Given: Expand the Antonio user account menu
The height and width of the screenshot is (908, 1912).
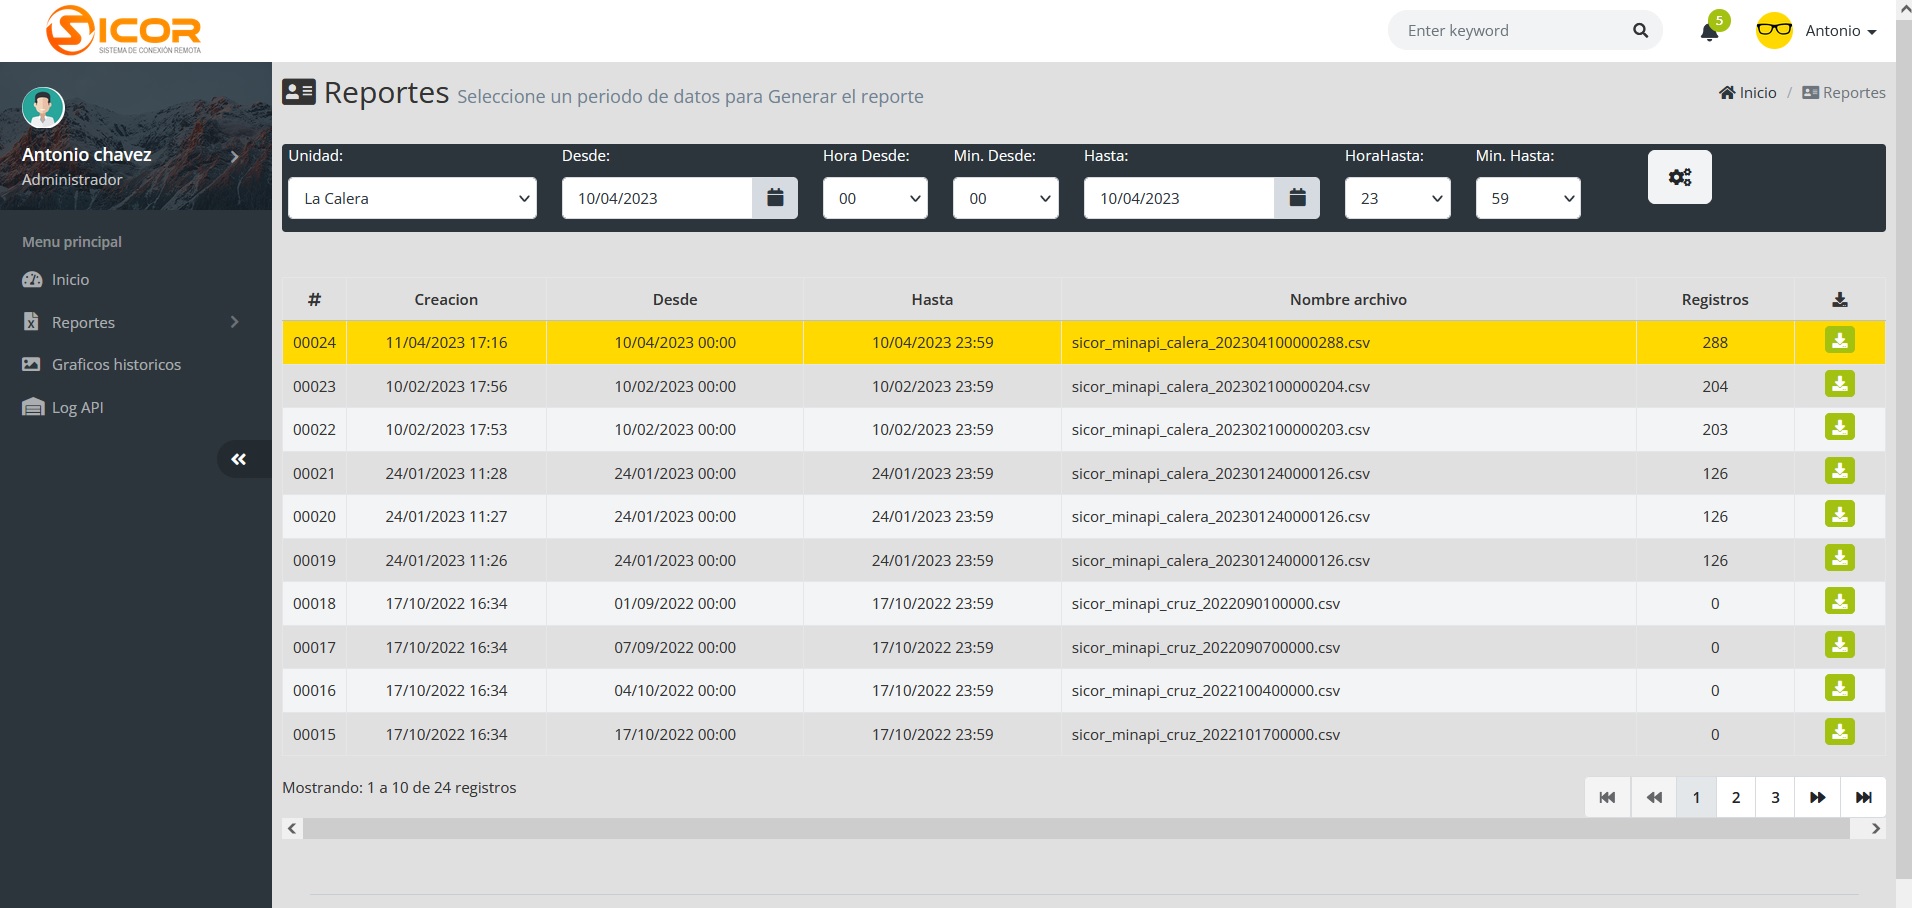Looking at the screenshot, I should click(x=1839, y=31).
